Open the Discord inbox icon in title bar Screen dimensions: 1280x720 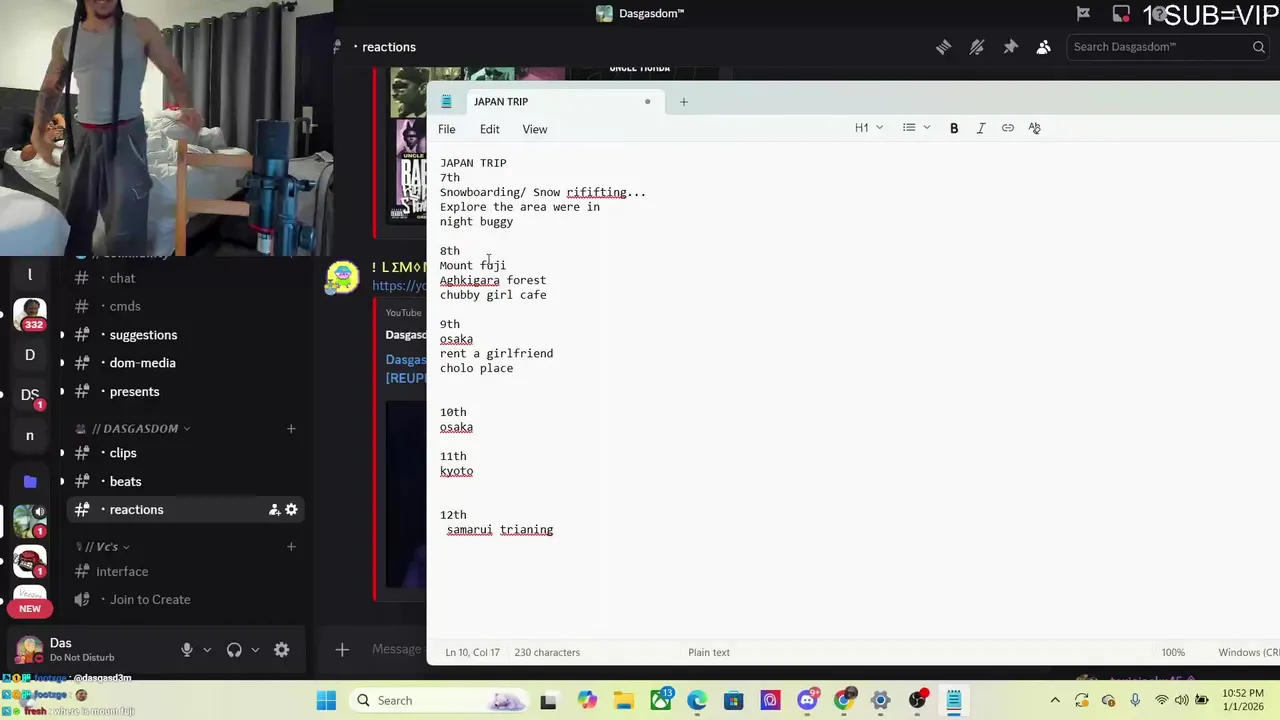click(1121, 14)
